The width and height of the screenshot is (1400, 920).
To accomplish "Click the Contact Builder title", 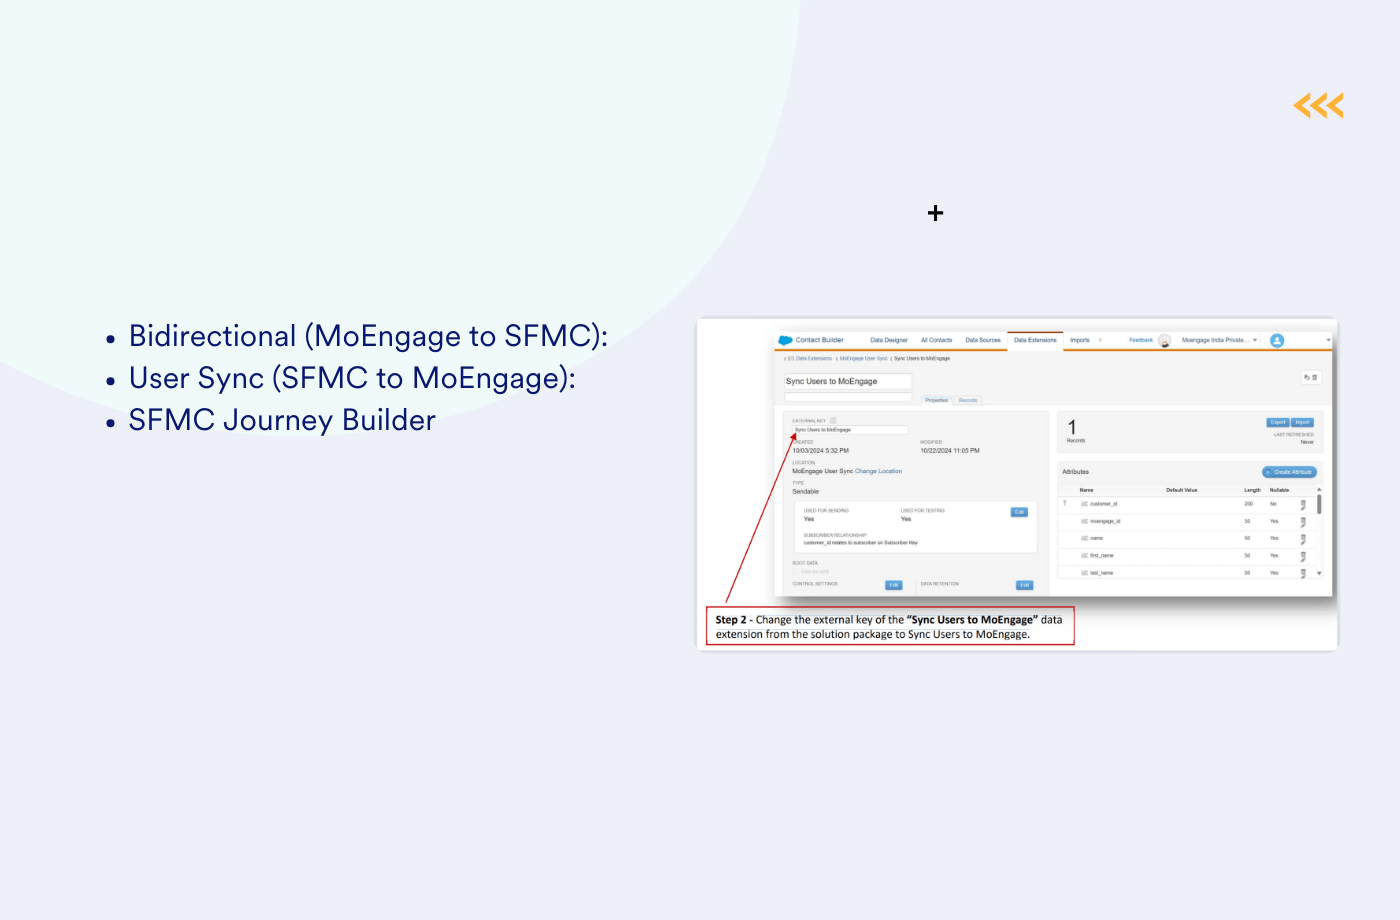I will pyautogui.click(x=820, y=340).
